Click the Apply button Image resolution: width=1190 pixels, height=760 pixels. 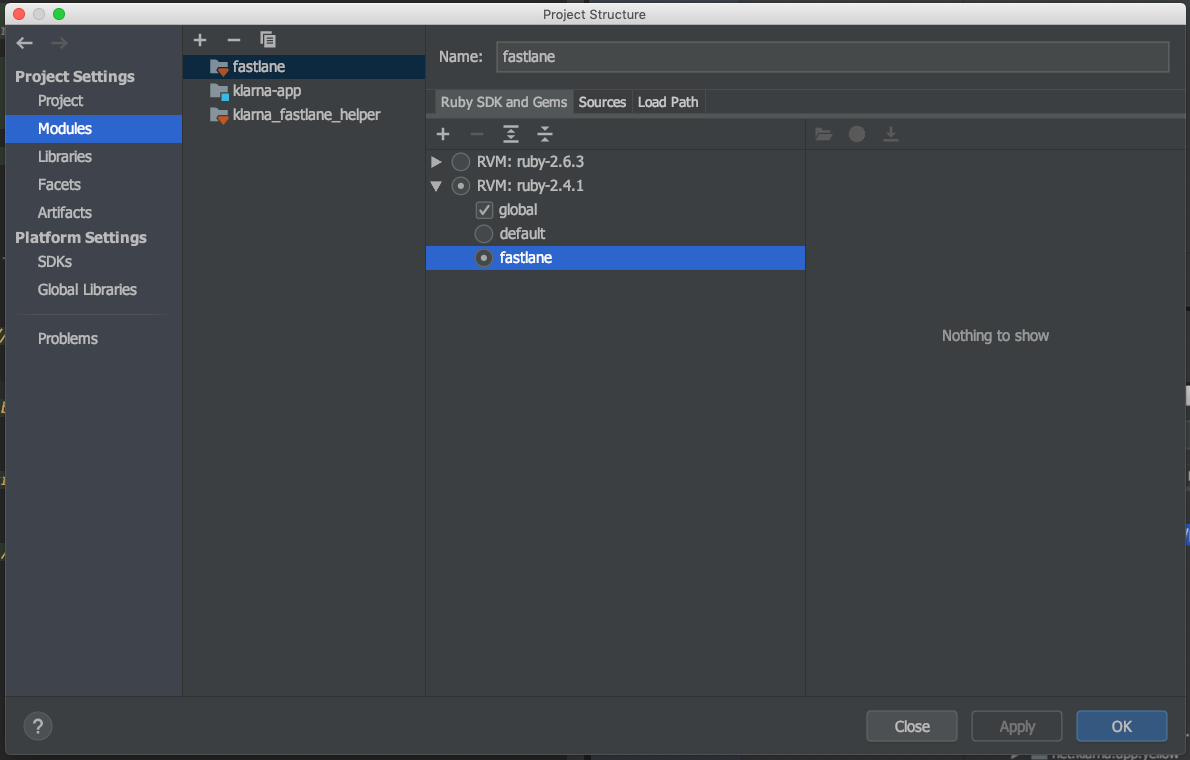click(1016, 726)
